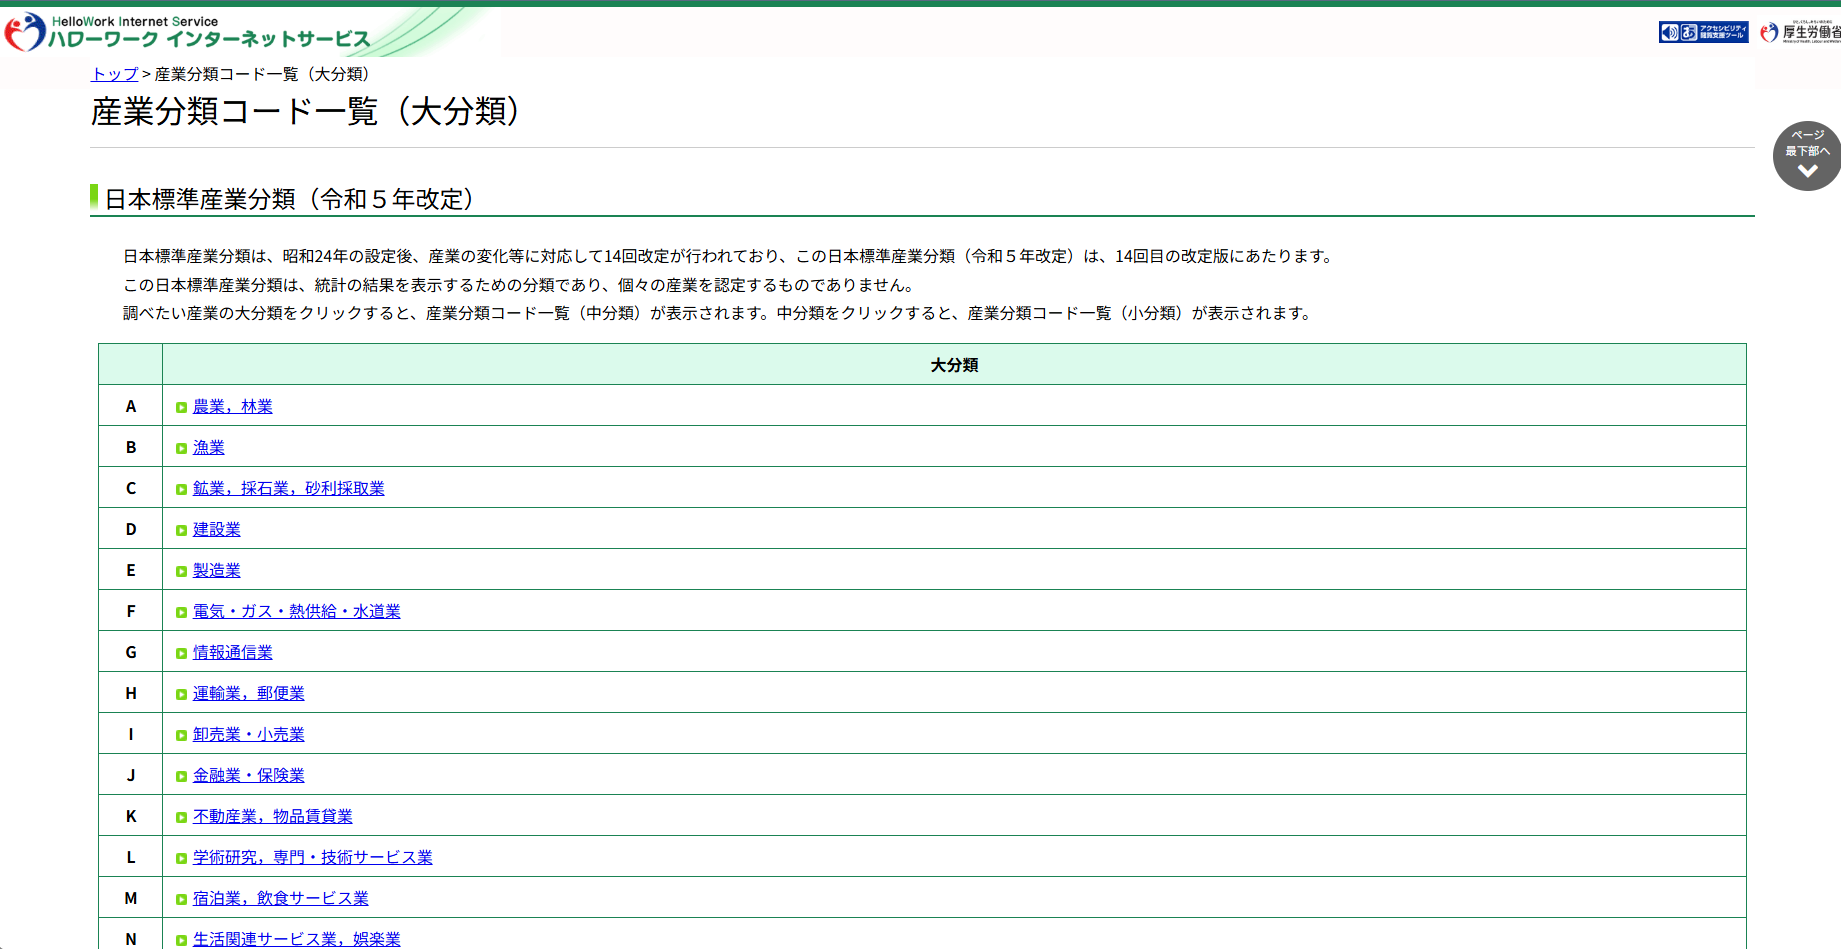Click green arrow beside 学術研究，専門・技術サービス業

click(x=181, y=858)
